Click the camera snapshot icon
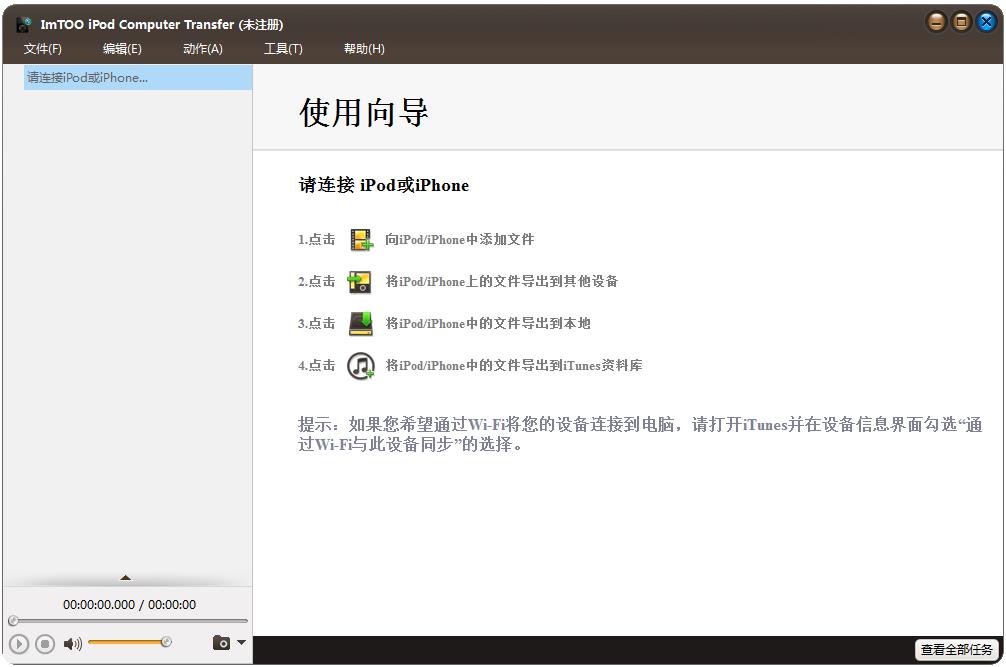Viewport: 1006px width, 667px height. [220, 643]
